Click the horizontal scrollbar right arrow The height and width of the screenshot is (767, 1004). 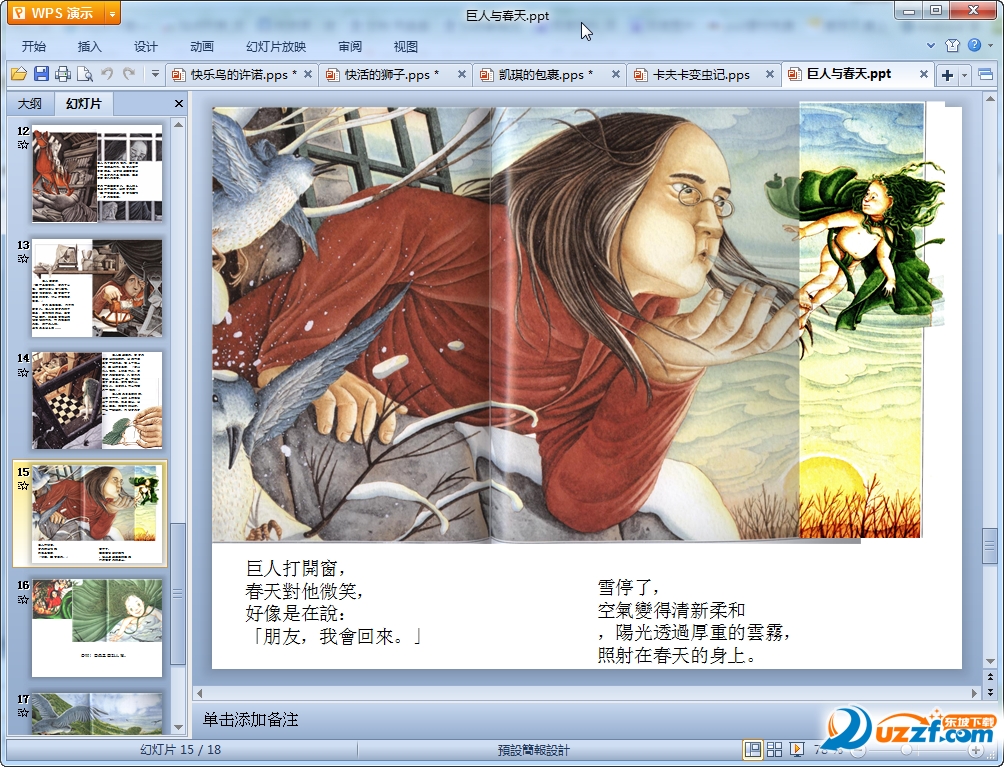point(974,693)
